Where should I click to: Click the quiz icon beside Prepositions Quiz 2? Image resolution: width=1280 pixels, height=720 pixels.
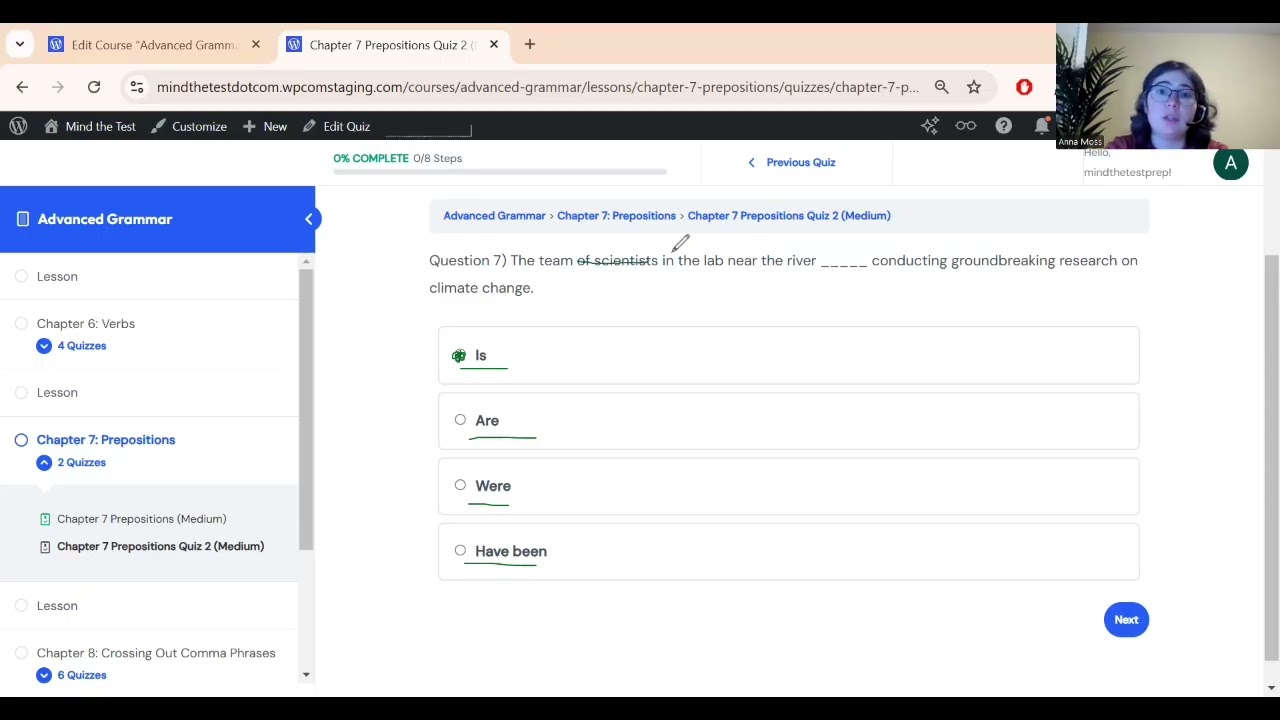45,546
